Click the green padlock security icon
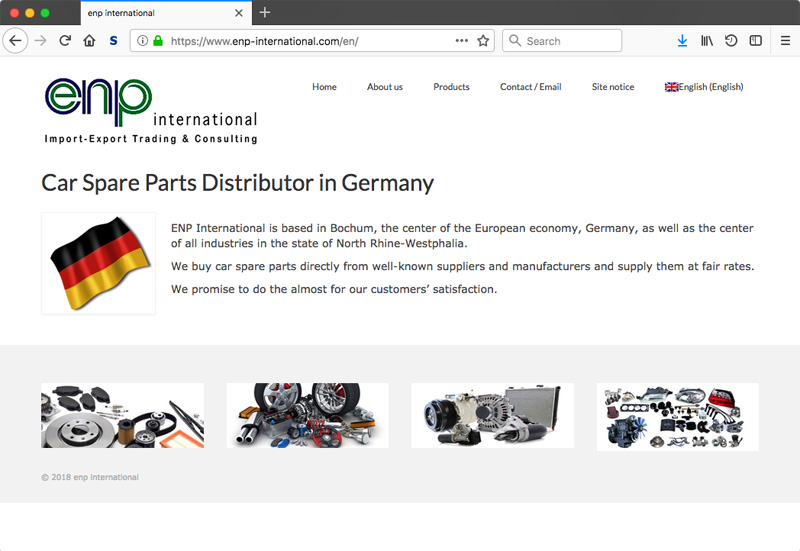This screenshot has height=551, width=800. (158, 40)
